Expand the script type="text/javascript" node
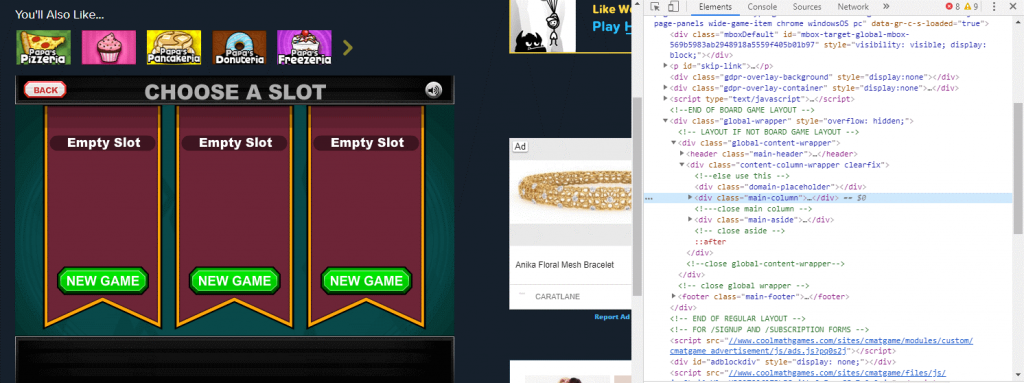Screen dimensions: 1024x383 click(x=666, y=99)
